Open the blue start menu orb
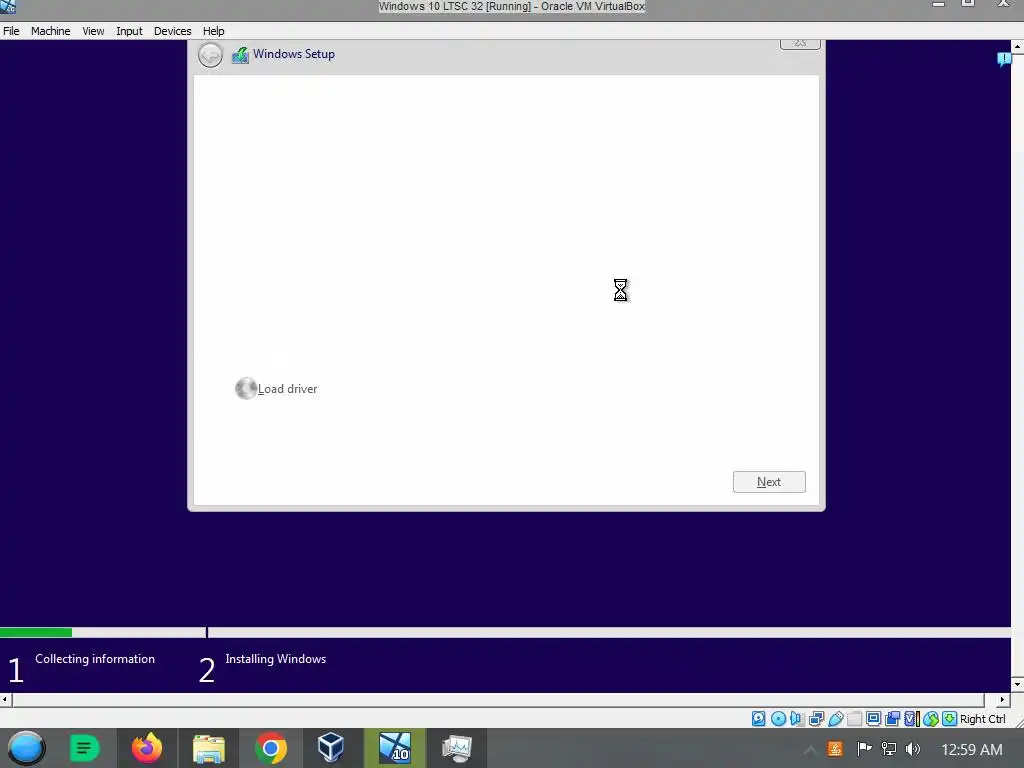Screen dimensions: 1024x768 point(26,748)
